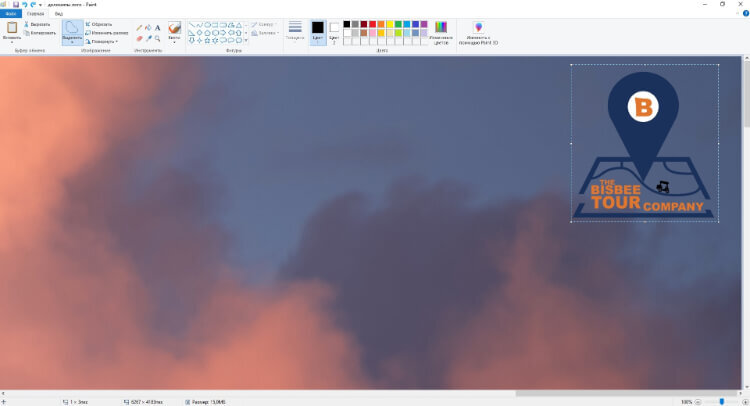Collapse the ribbon with the chevron
This screenshot has height=406, width=750.
pyautogui.click(x=739, y=13)
